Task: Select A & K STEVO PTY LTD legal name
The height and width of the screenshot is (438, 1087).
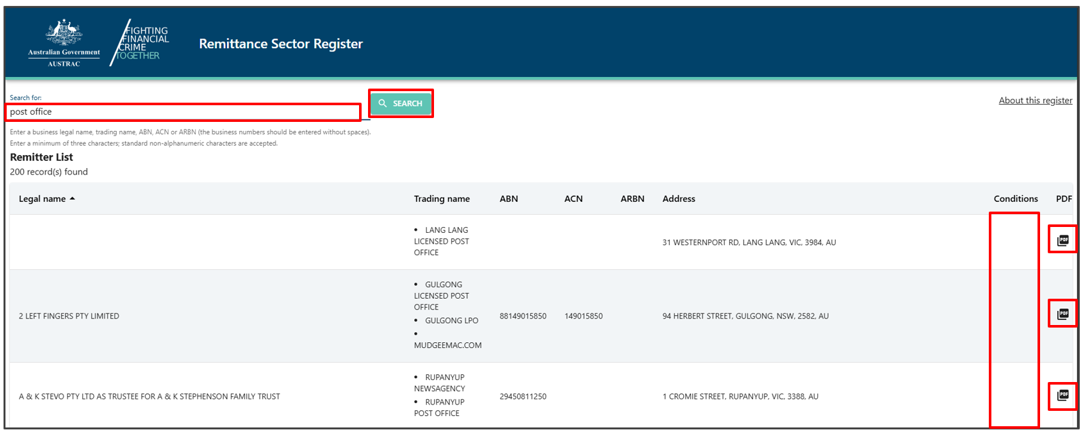Action: coord(149,397)
